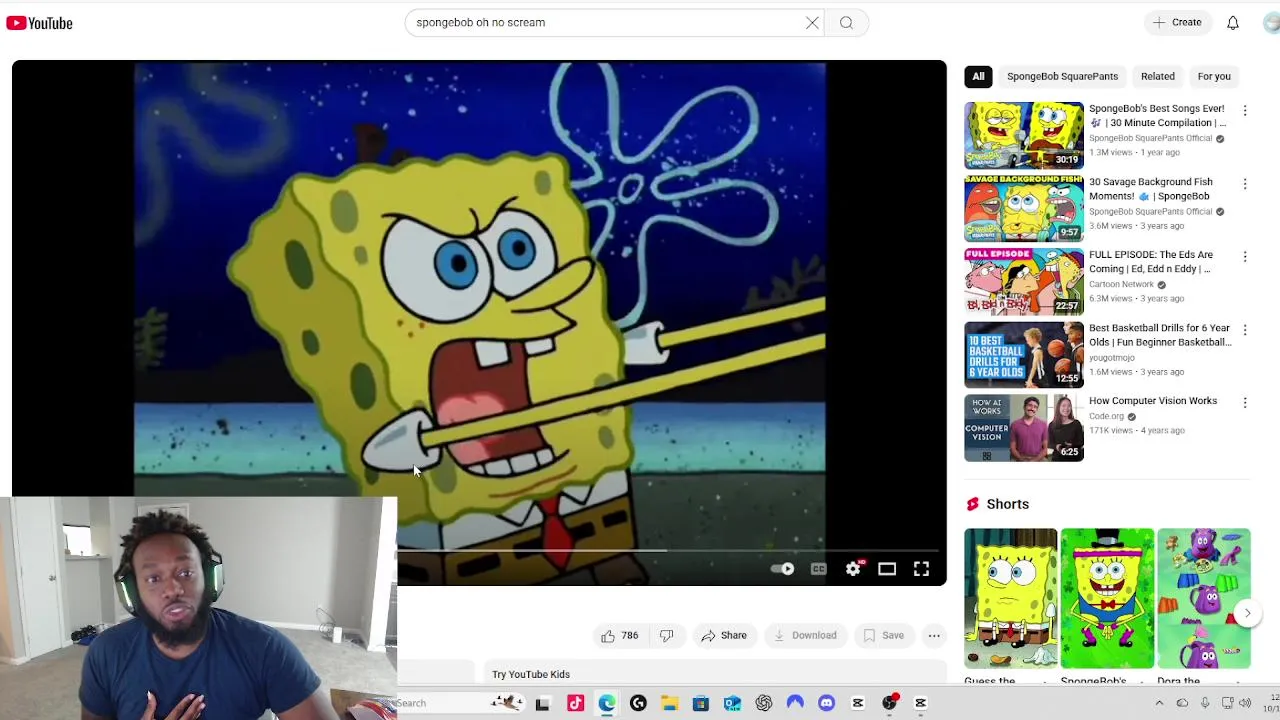Open the middle SpongeBob top-hat Short

[1107, 598]
